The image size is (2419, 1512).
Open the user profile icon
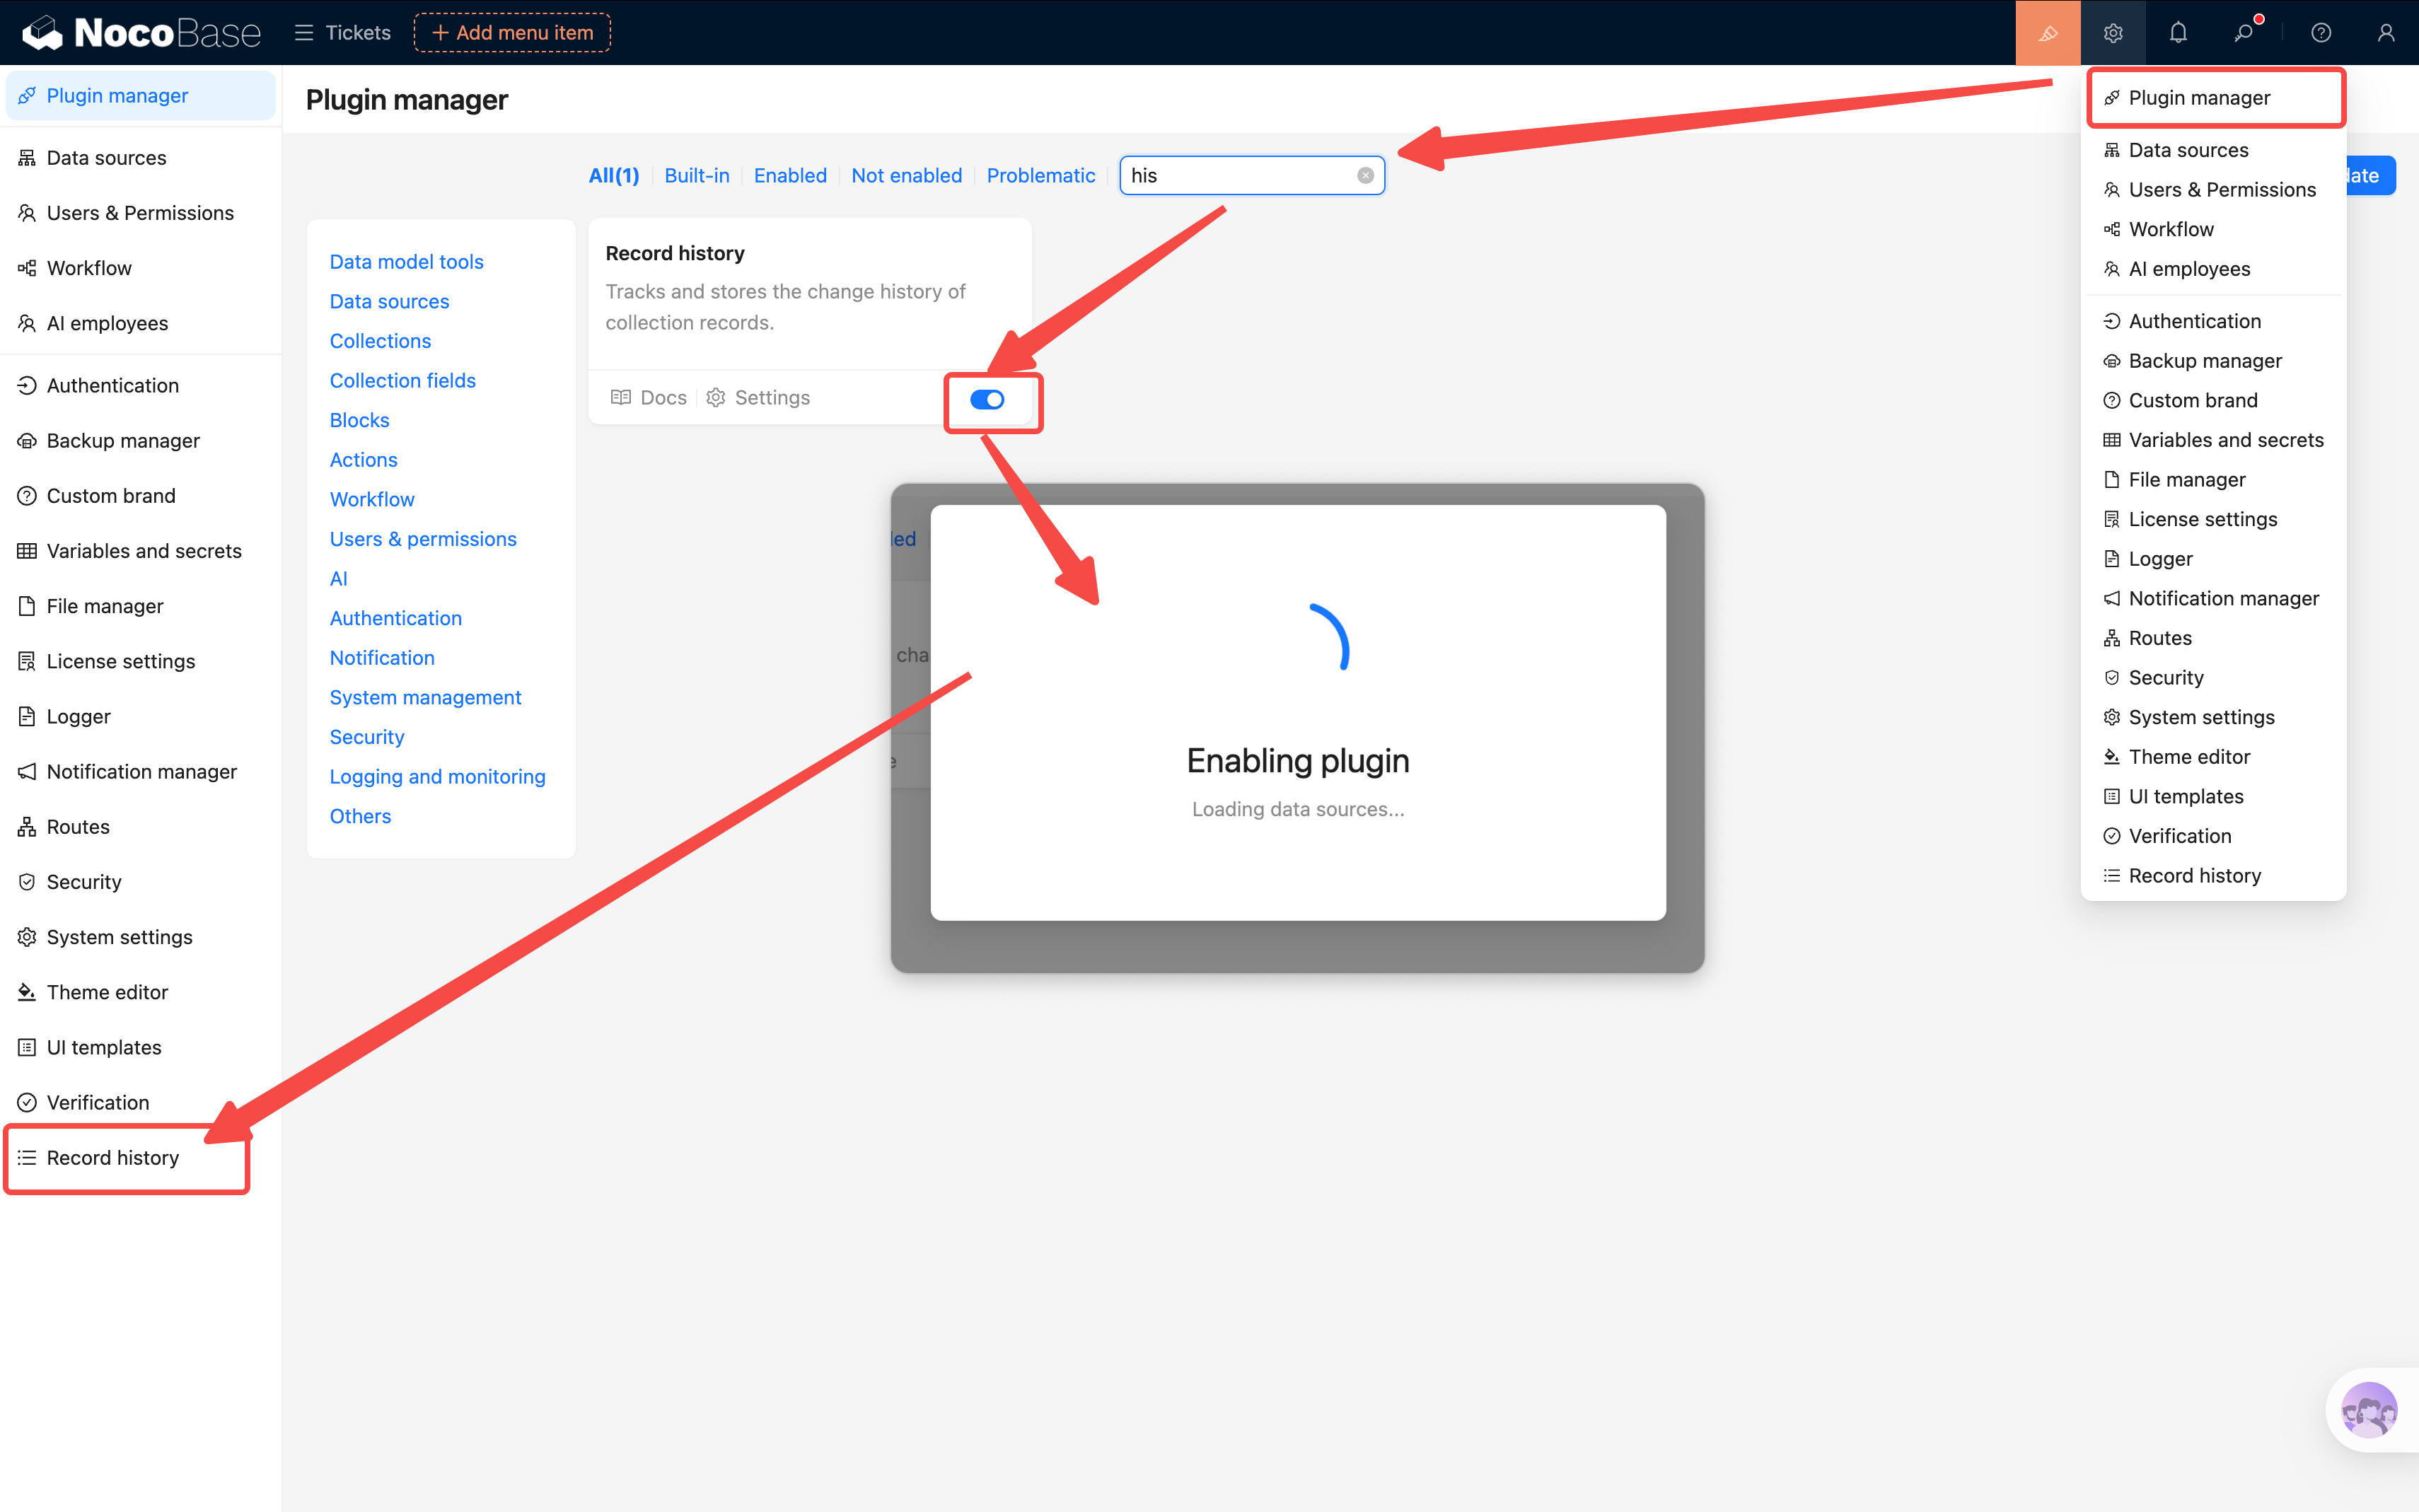click(x=2386, y=33)
